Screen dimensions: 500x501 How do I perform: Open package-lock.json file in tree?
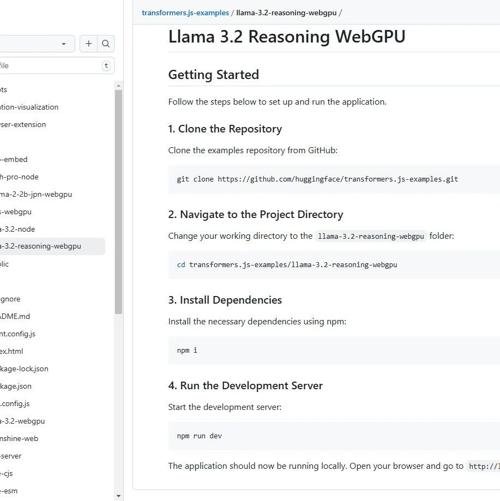click(24, 369)
